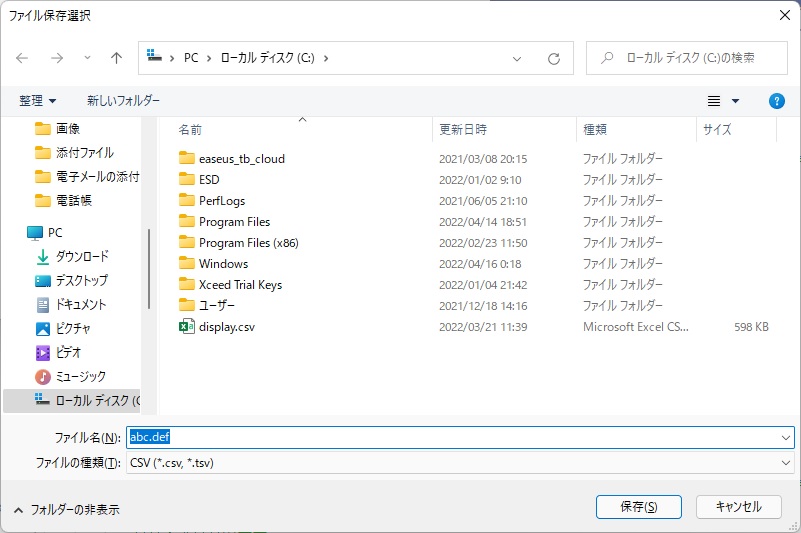Image resolution: width=801 pixels, height=533 pixels.
Task: Select the Xceed Trial Keys folder icon
Action: click(x=186, y=284)
